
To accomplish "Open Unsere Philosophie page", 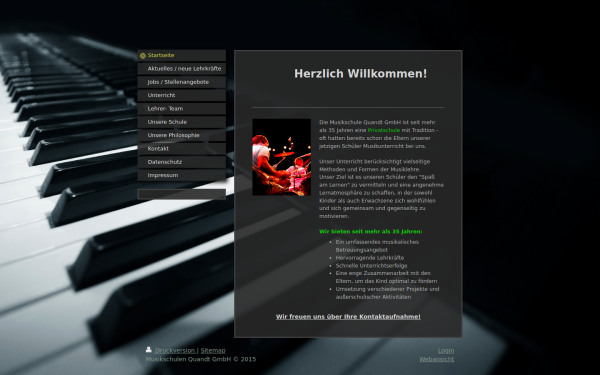I will coord(181,135).
